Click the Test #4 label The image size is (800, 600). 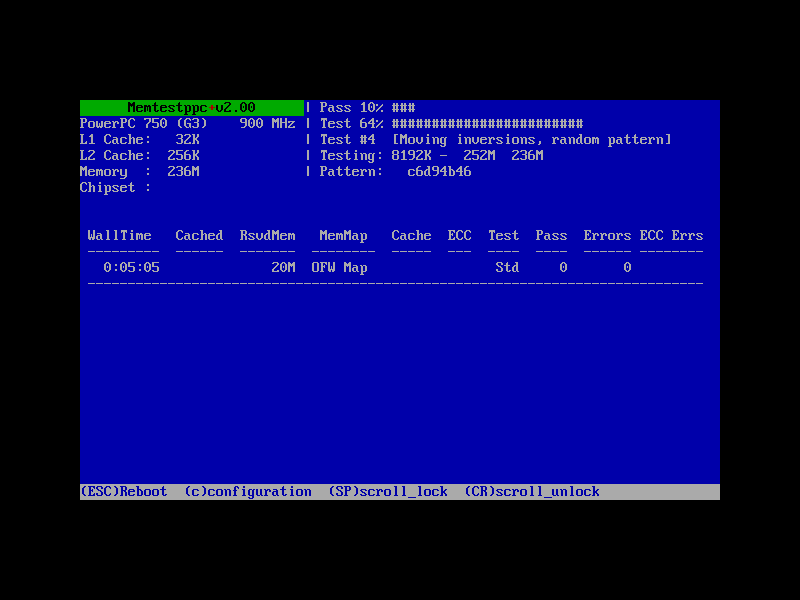coord(347,139)
